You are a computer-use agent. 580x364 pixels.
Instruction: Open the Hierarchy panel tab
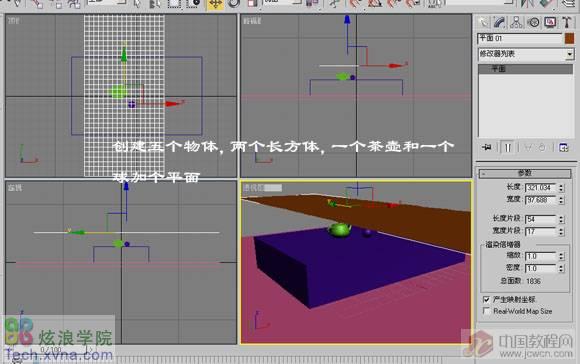pos(516,23)
